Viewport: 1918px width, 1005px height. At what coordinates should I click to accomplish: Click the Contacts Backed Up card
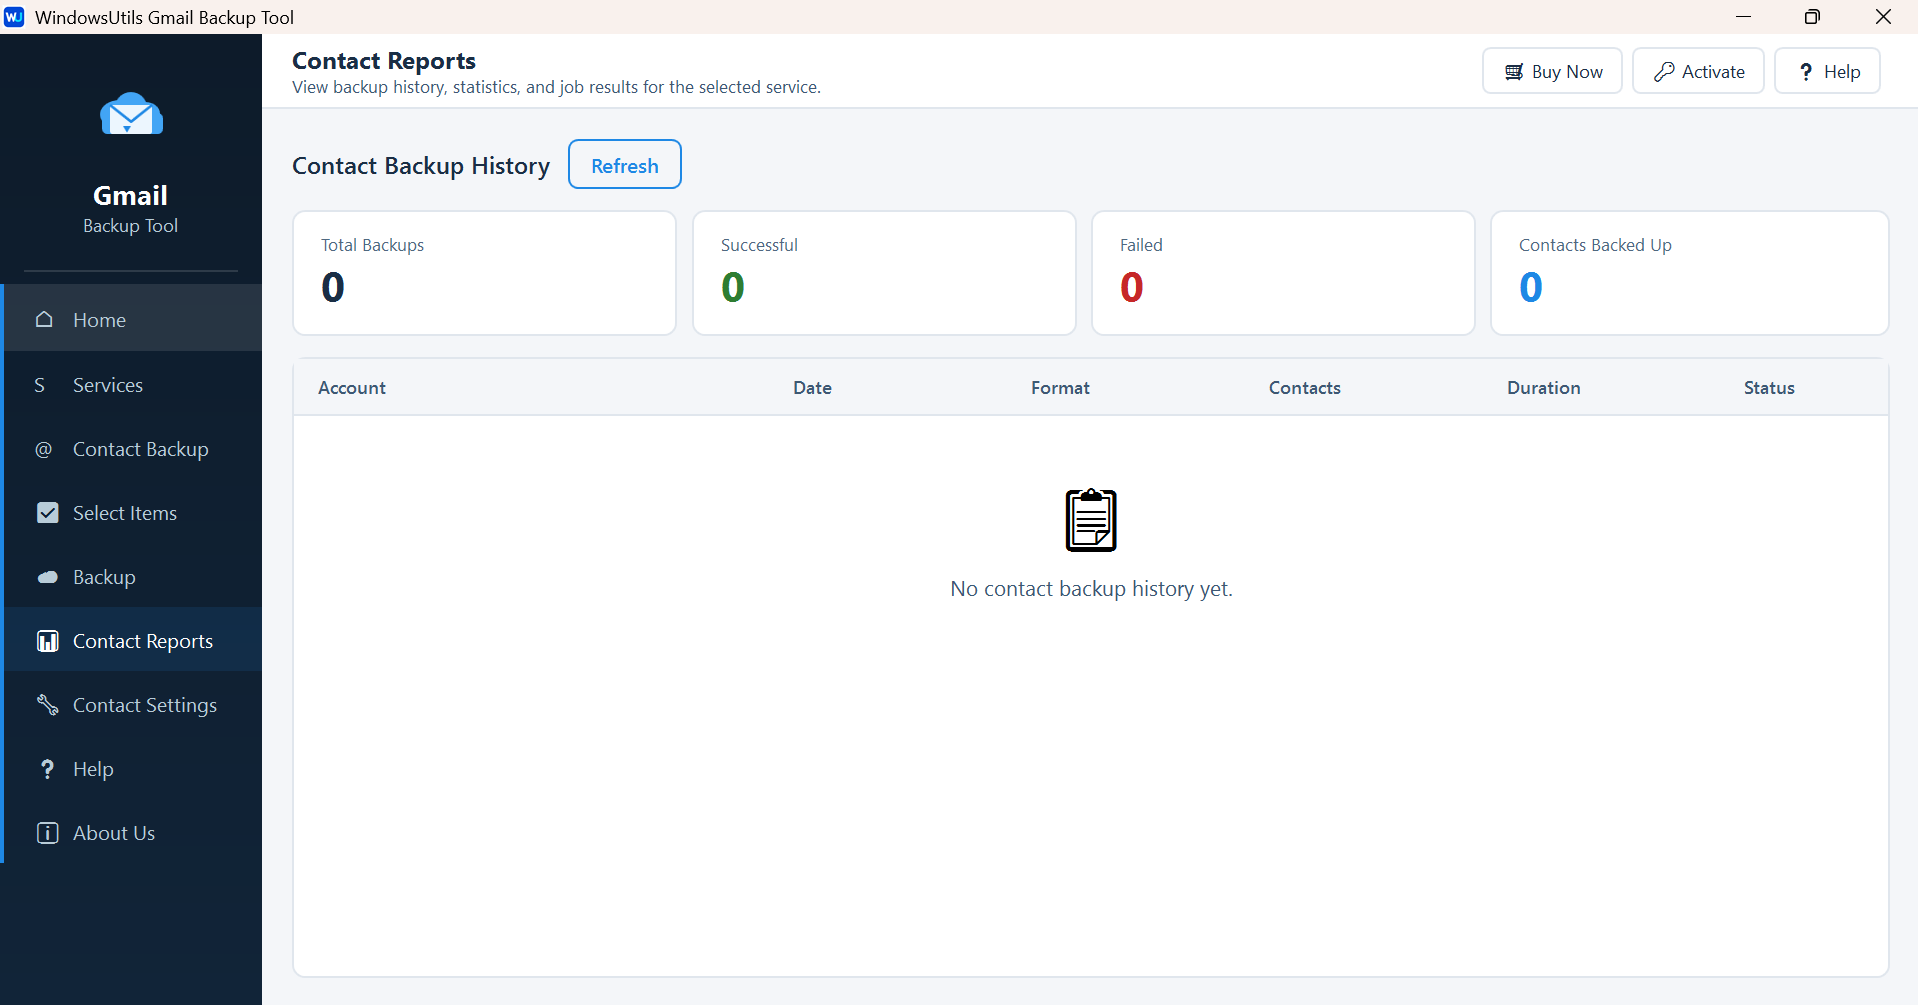(x=1689, y=273)
